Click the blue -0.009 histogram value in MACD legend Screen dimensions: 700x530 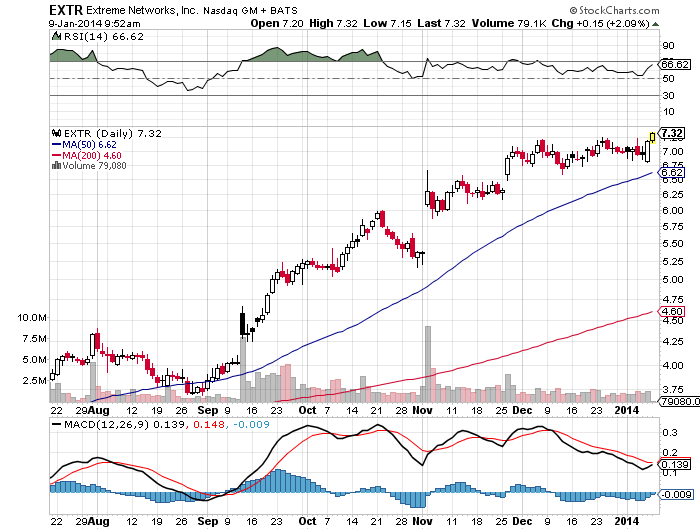coord(251,424)
